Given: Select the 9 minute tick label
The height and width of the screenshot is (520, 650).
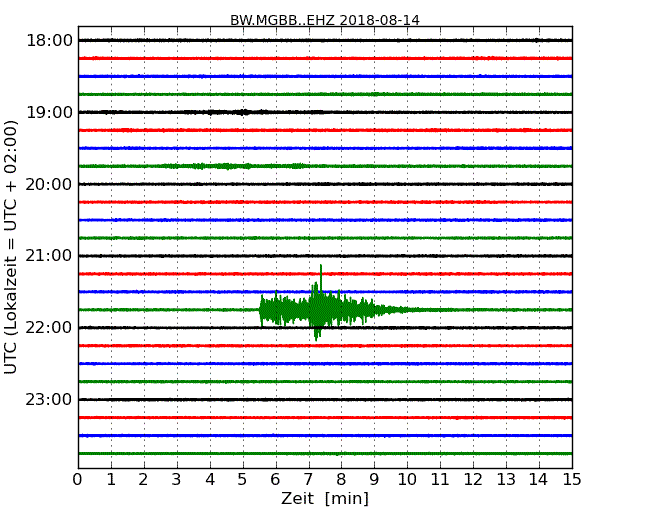Looking at the screenshot, I should (374, 480).
